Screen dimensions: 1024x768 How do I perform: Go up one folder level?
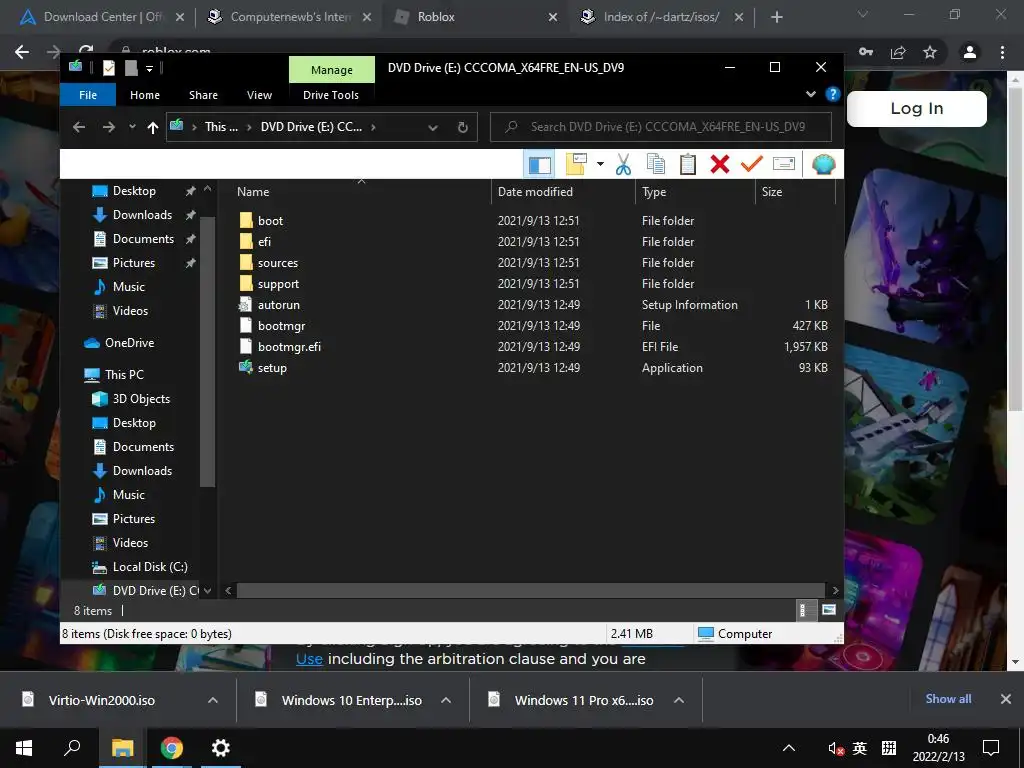(153, 127)
